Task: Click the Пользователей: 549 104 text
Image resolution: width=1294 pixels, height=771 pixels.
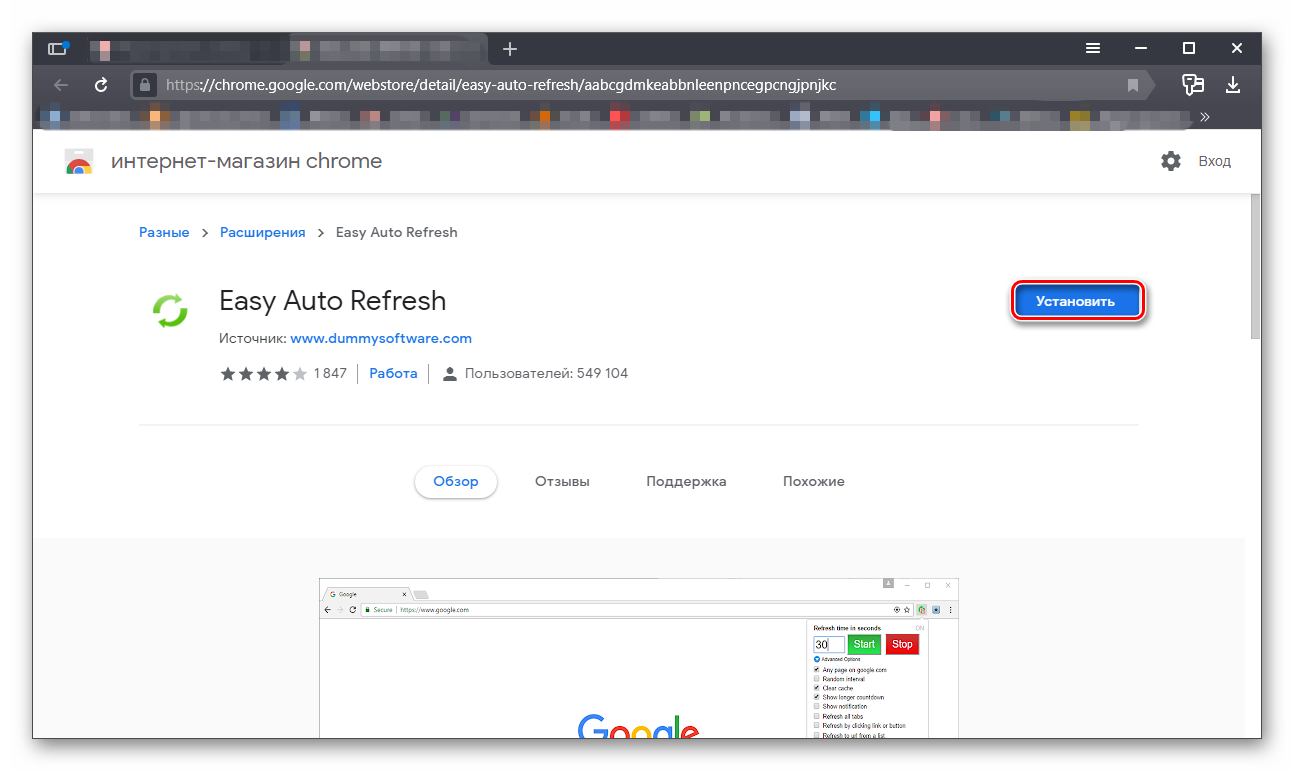Action: [547, 373]
